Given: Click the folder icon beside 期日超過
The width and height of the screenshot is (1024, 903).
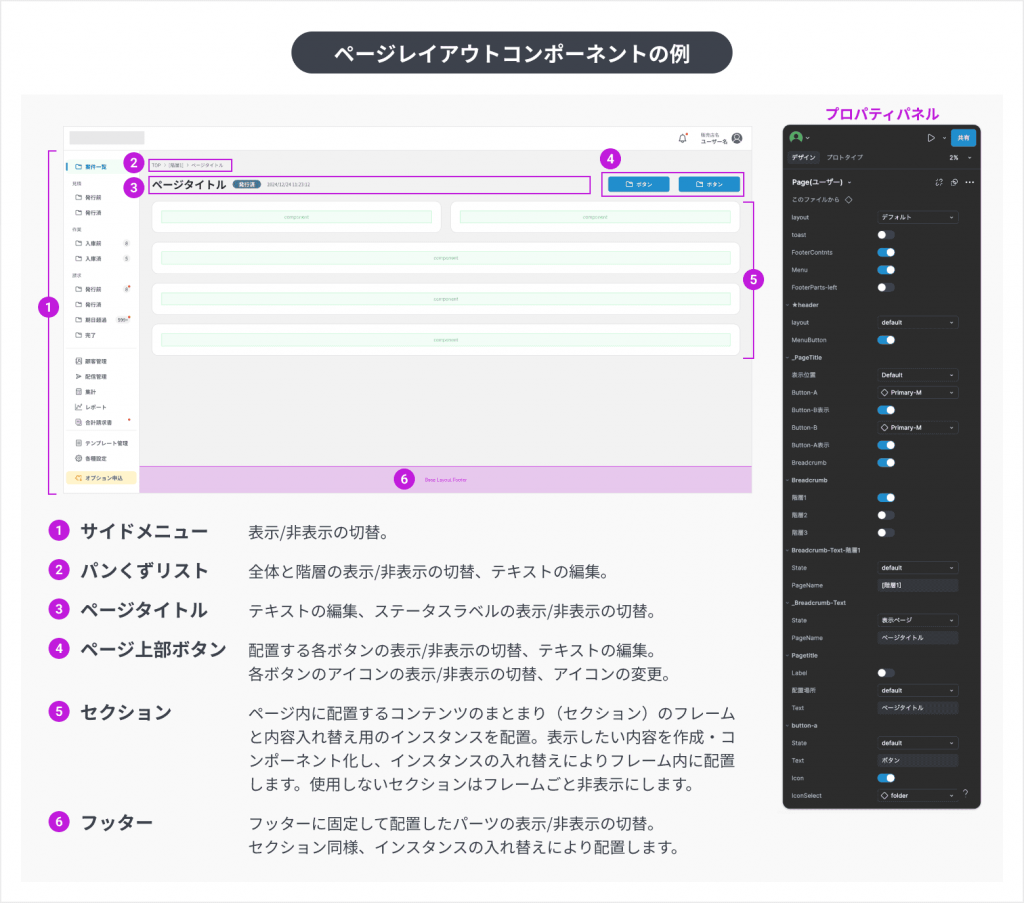Looking at the screenshot, I should pos(78,320).
